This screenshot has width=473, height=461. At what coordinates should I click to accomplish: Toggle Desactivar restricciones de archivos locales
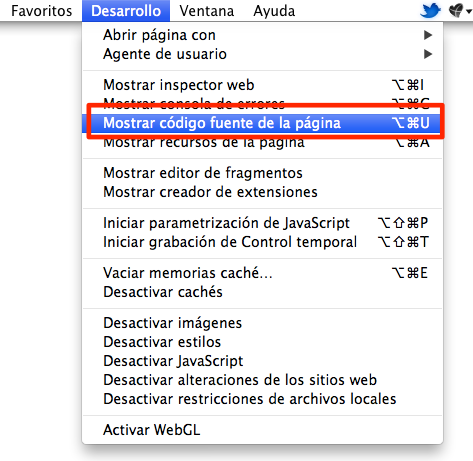[263, 399]
